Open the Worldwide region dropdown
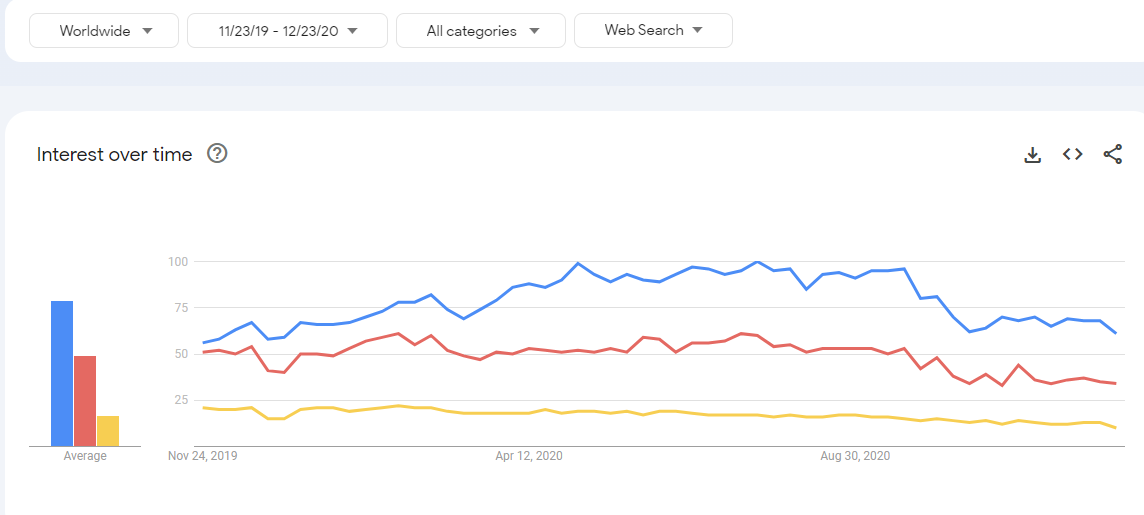Viewport: 1144px width, 515px height. tap(104, 31)
